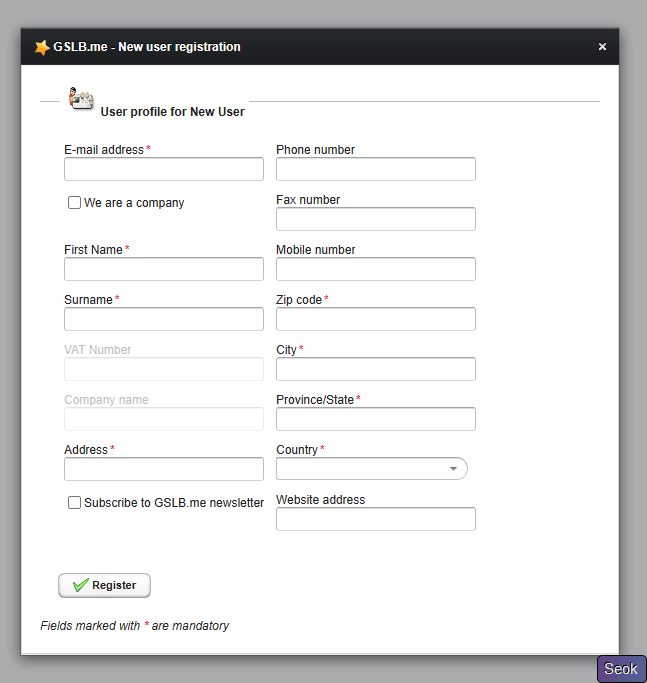Click the Province/State field

[376, 419]
